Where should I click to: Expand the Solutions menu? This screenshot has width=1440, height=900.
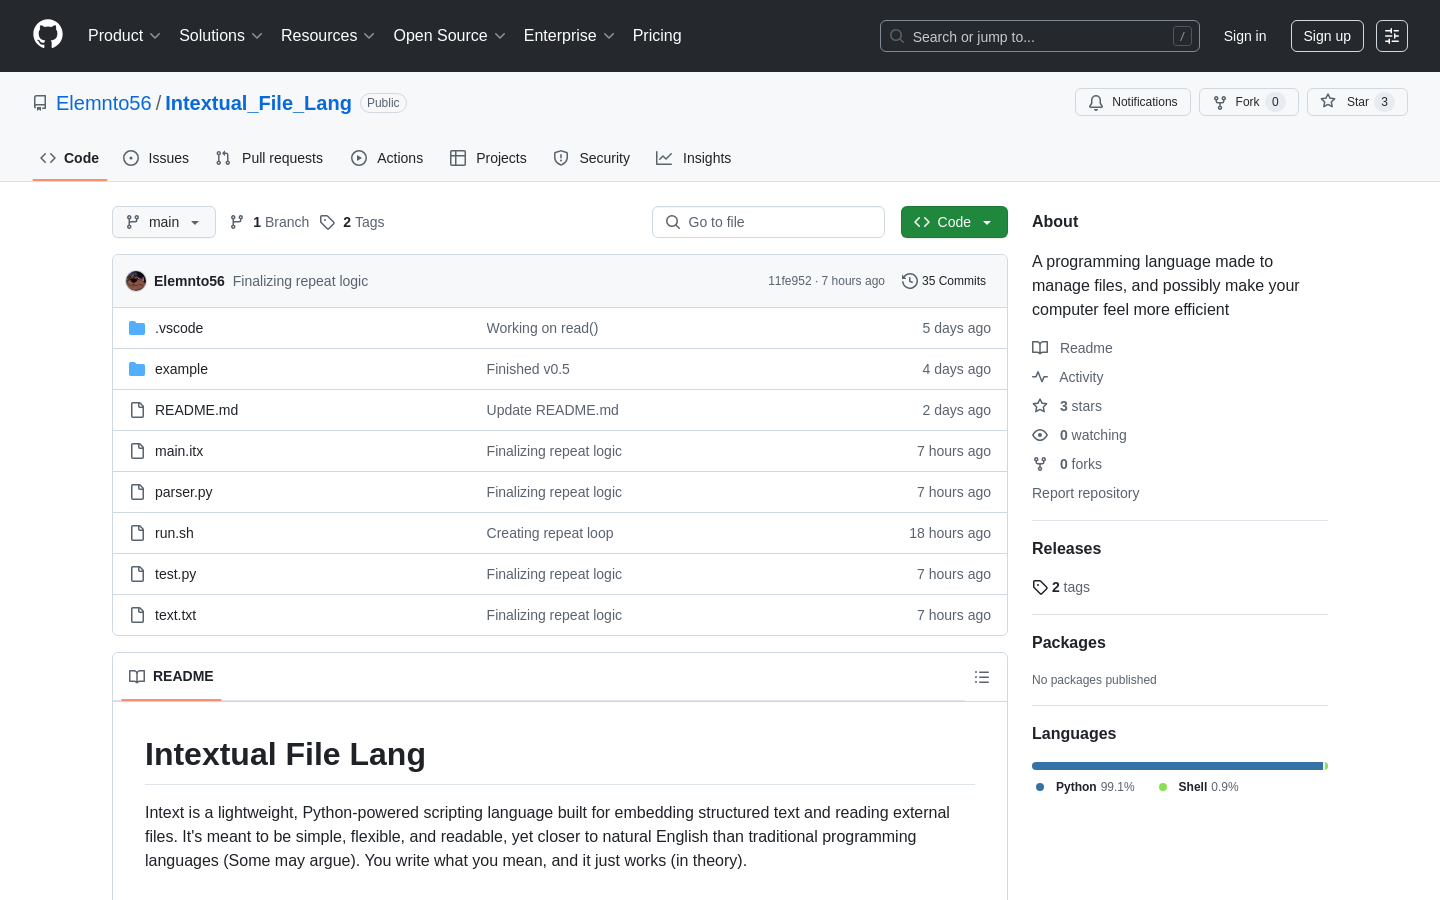pos(221,35)
